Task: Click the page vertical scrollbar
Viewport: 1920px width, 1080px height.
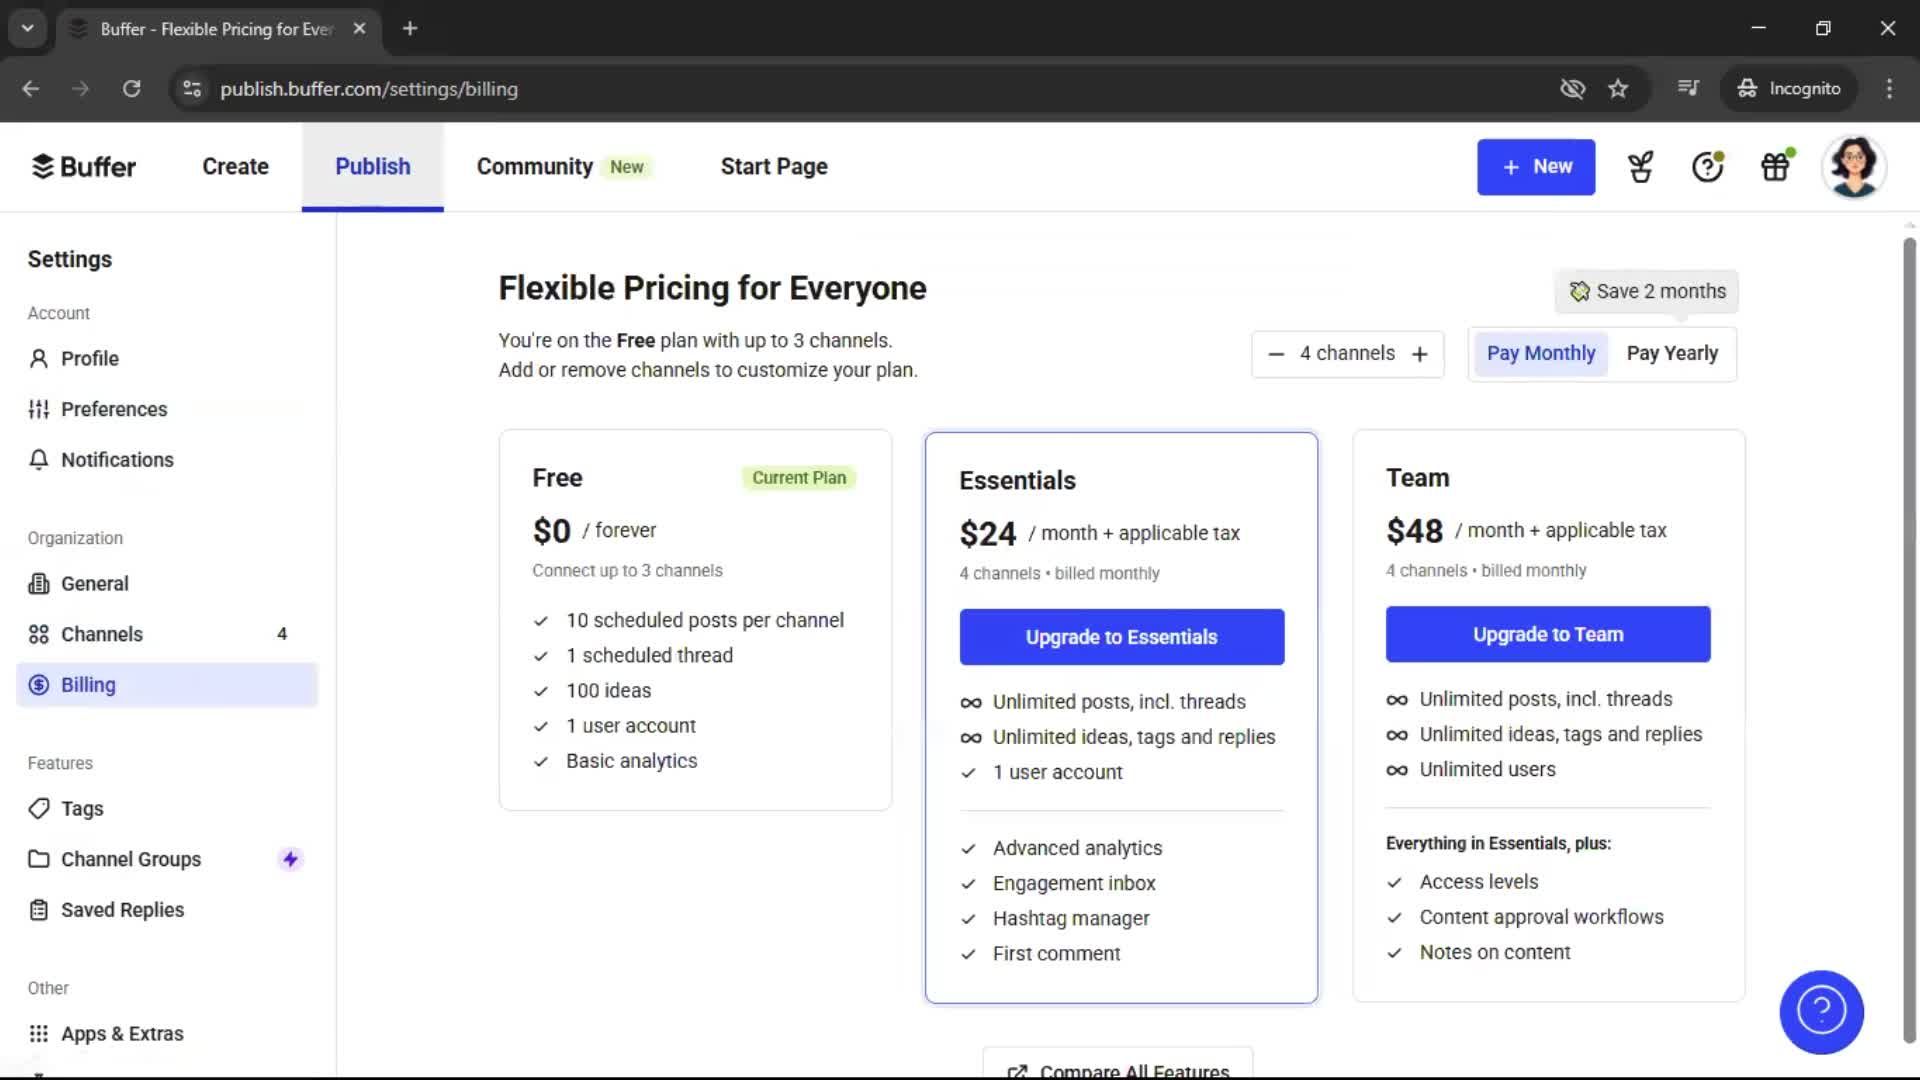Action: point(1909,640)
